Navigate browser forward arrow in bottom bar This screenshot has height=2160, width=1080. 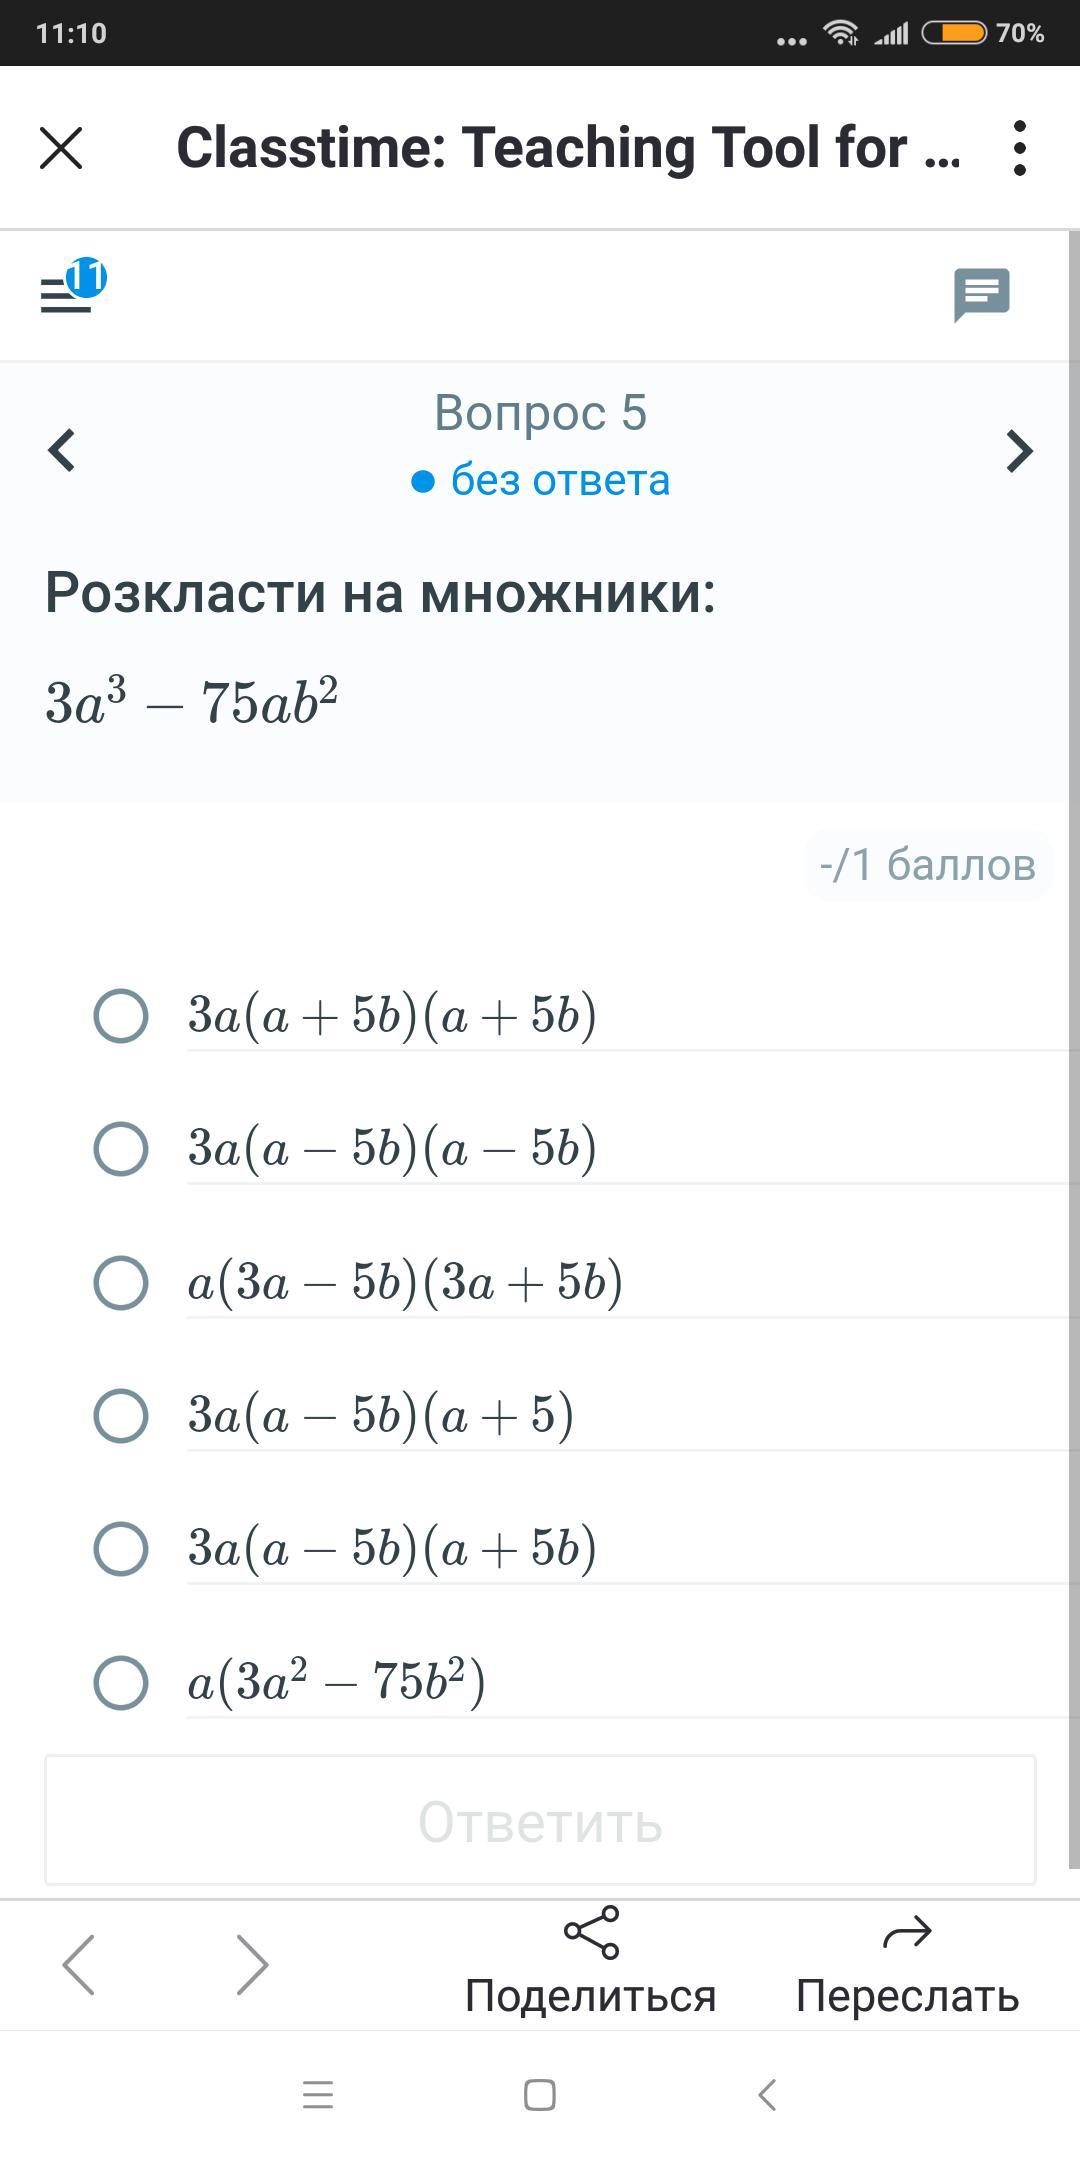(252, 1964)
